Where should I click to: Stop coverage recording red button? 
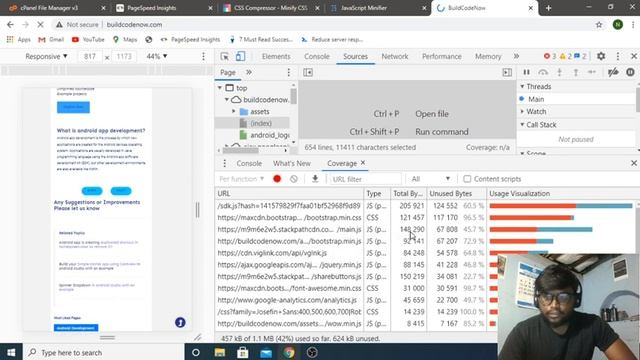pyautogui.click(x=277, y=179)
